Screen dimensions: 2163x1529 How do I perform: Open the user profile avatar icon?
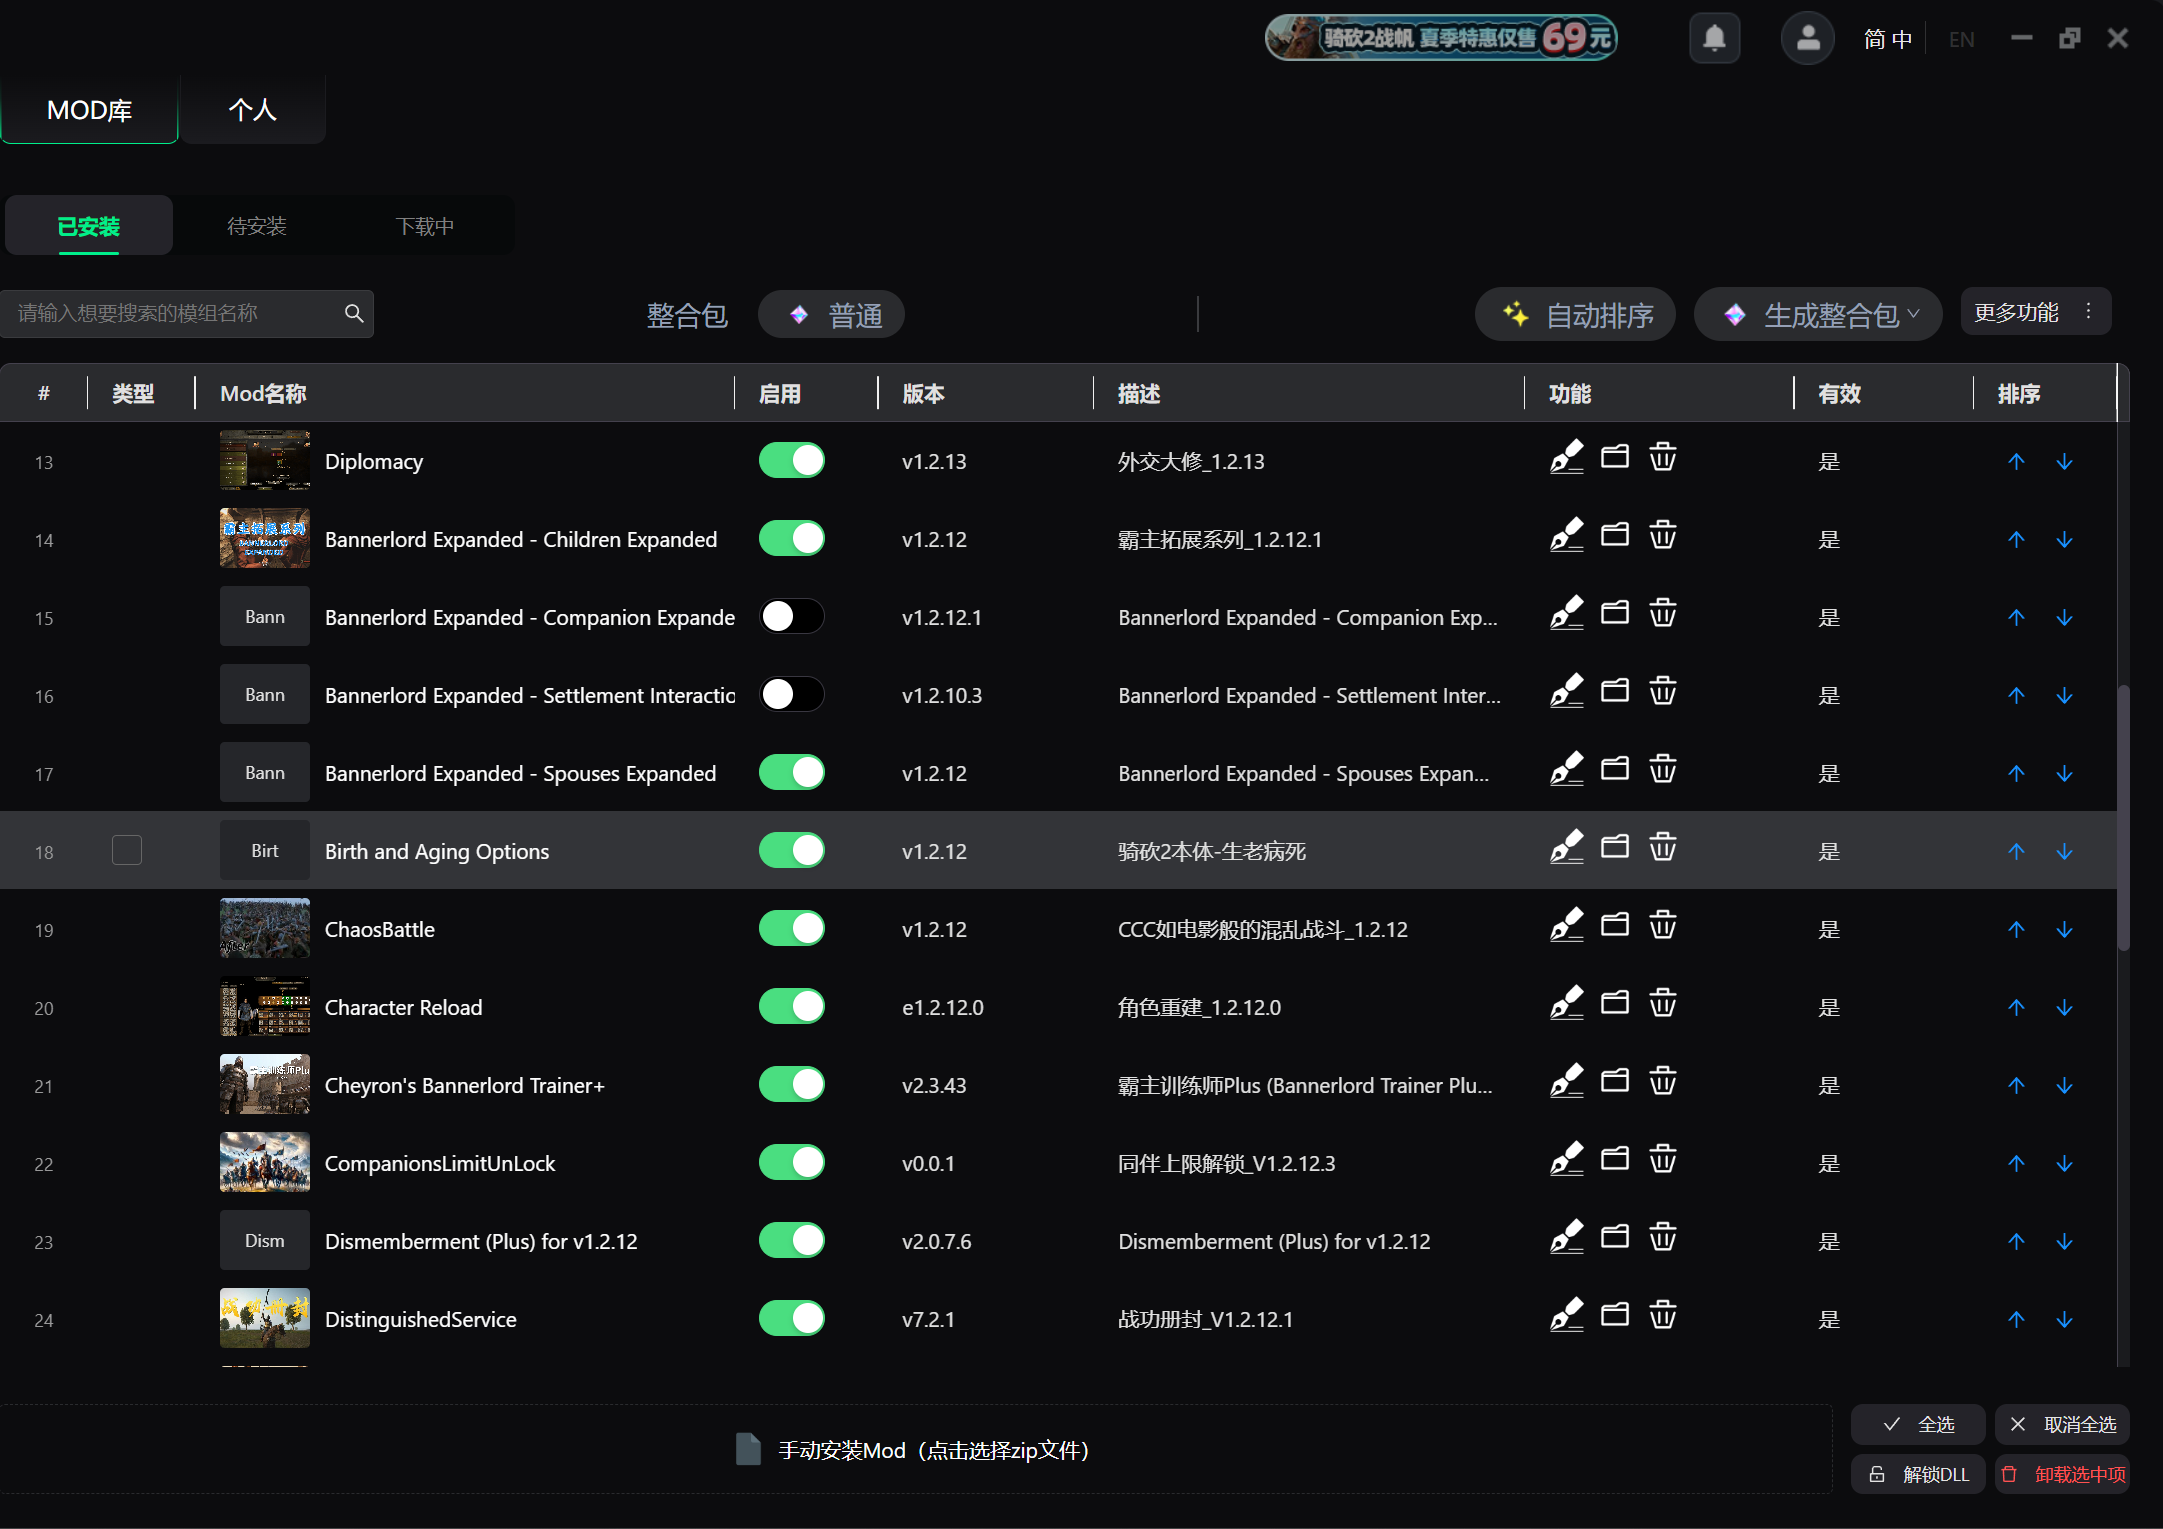coord(1807,38)
